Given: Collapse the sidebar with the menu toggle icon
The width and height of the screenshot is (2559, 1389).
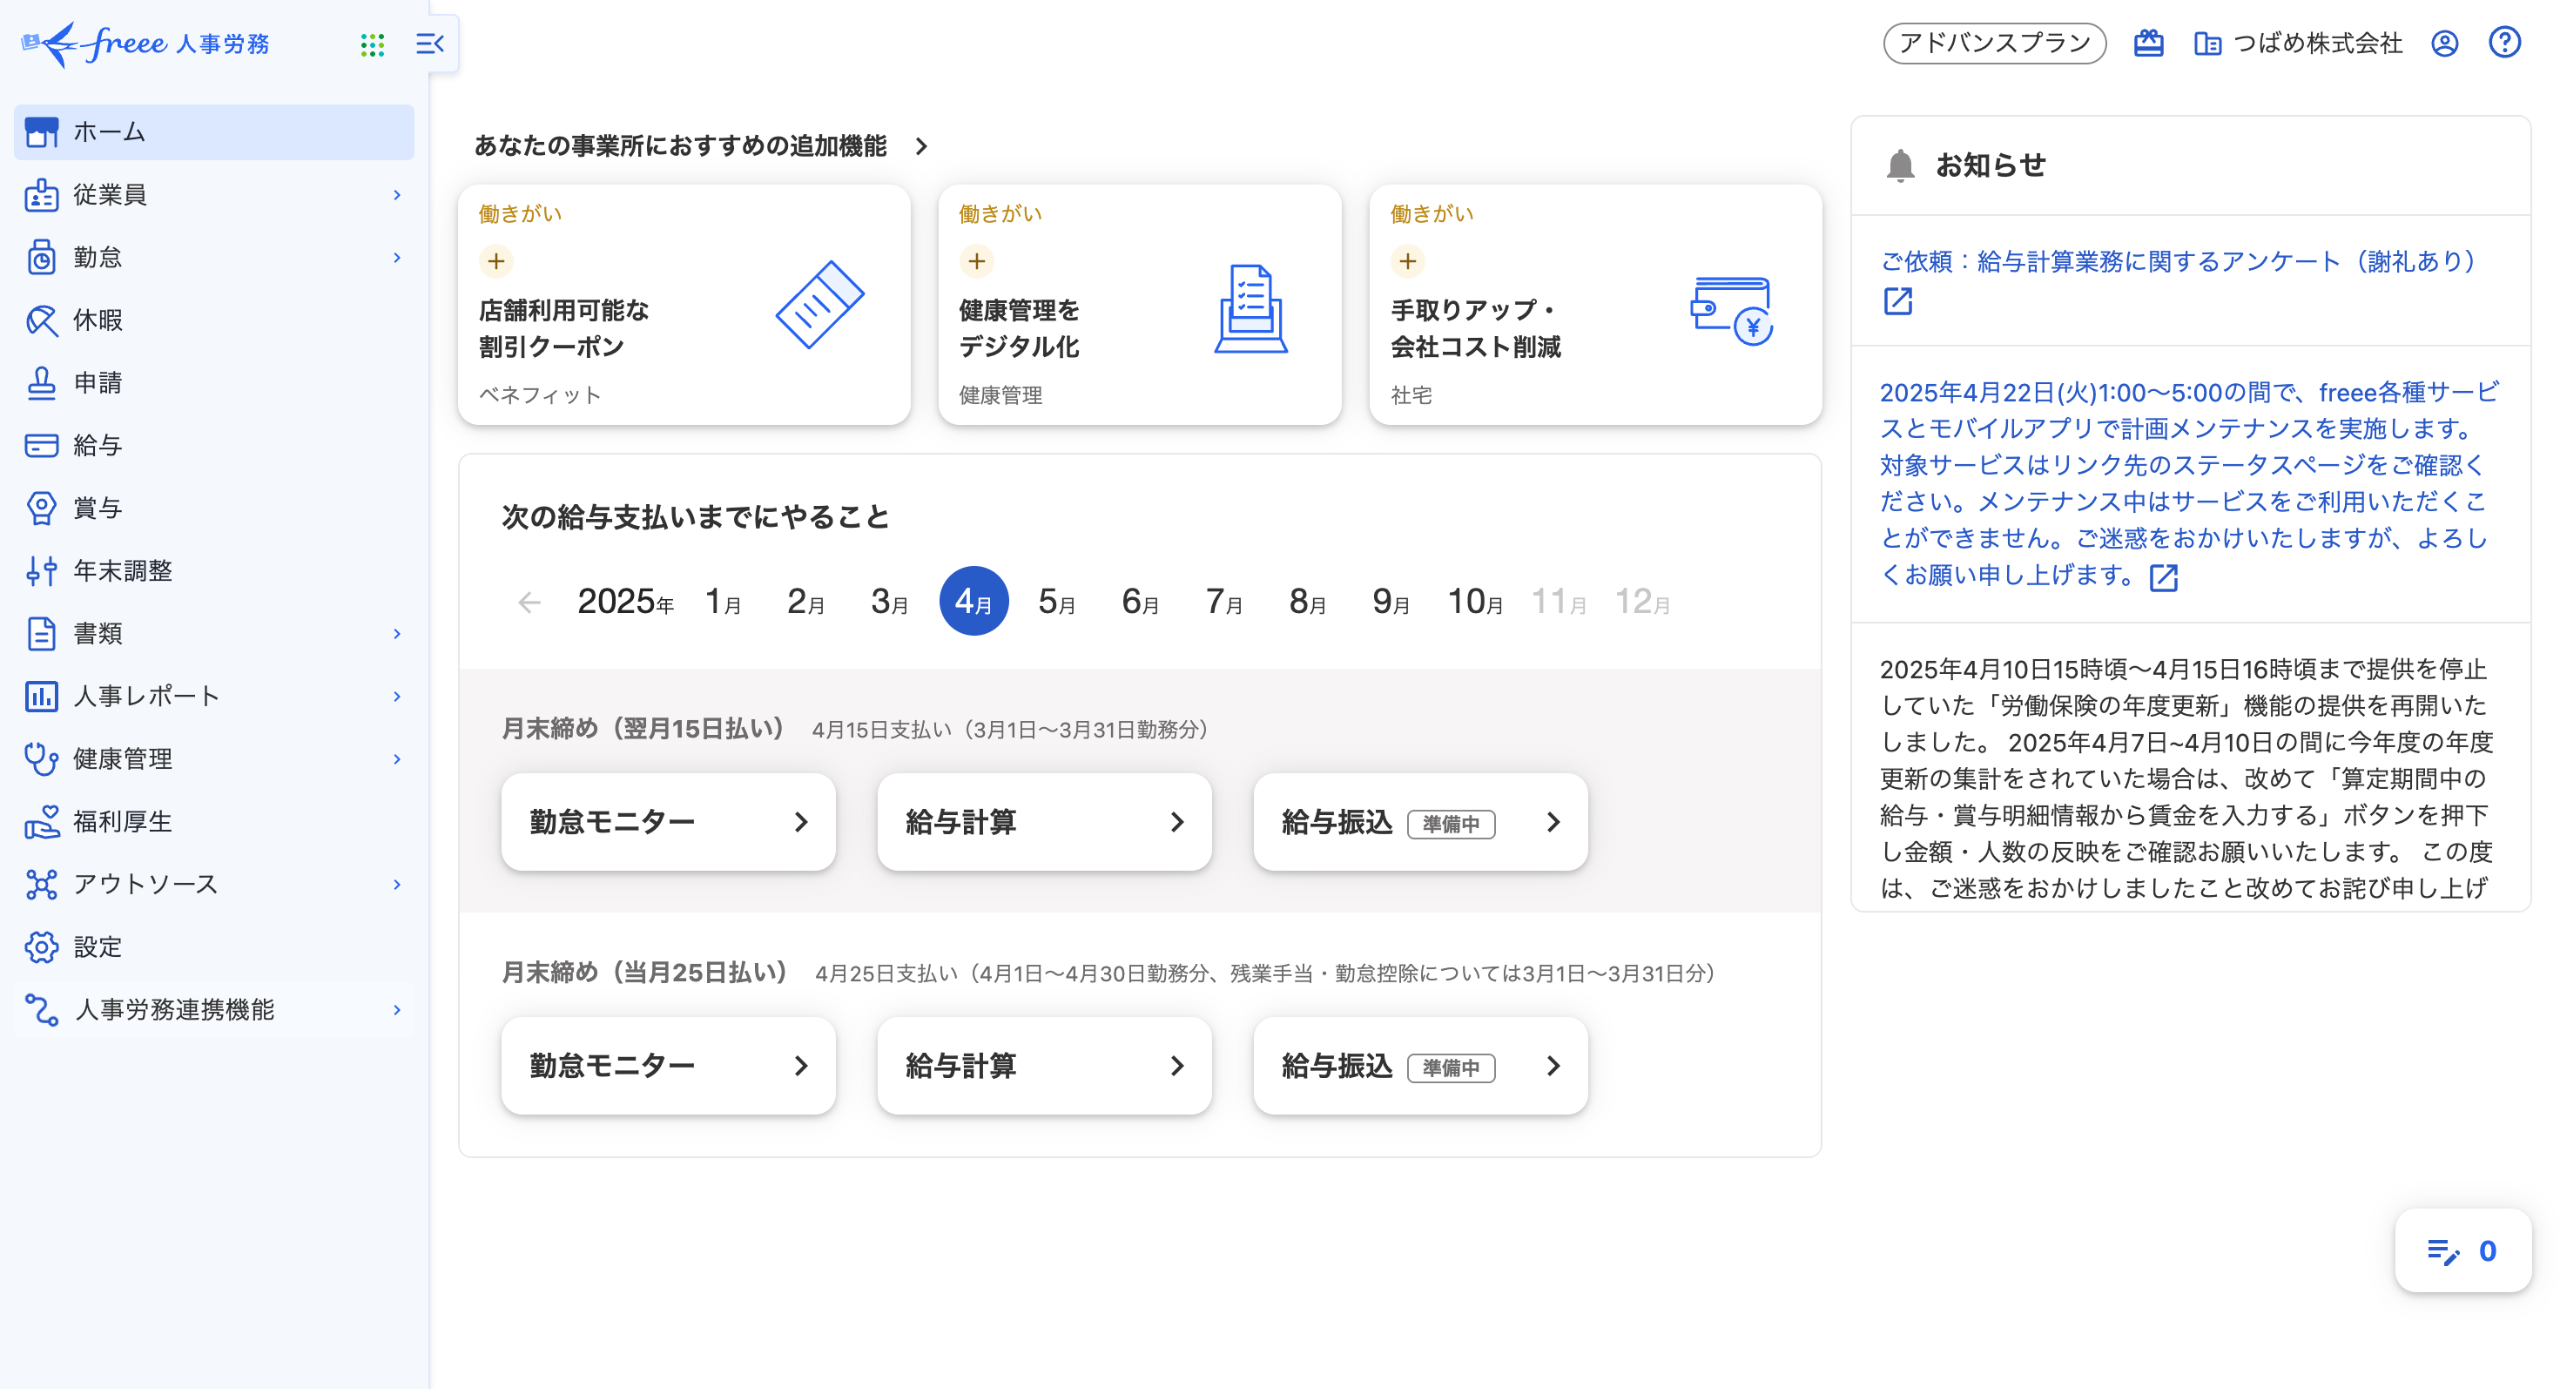Looking at the screenshot, I should click(430, 44).
